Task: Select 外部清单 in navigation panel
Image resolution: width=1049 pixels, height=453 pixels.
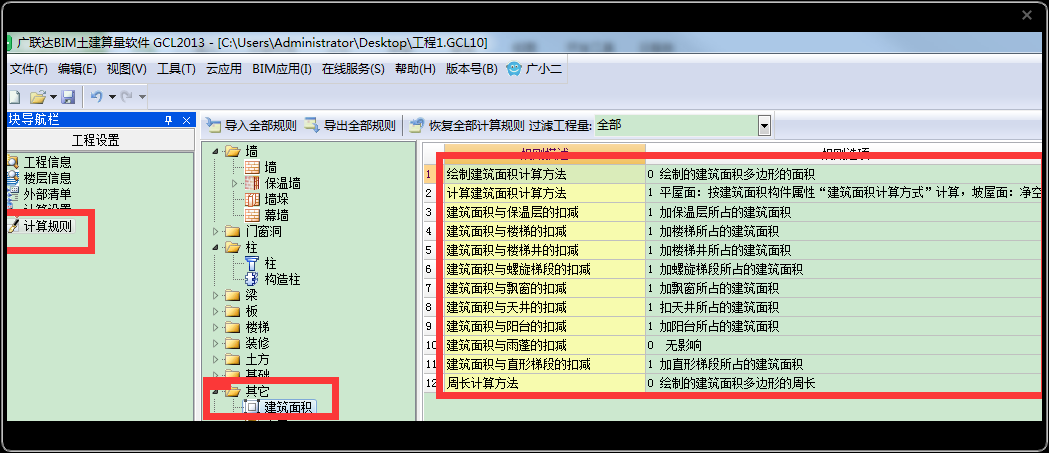Action: point(47,195)
